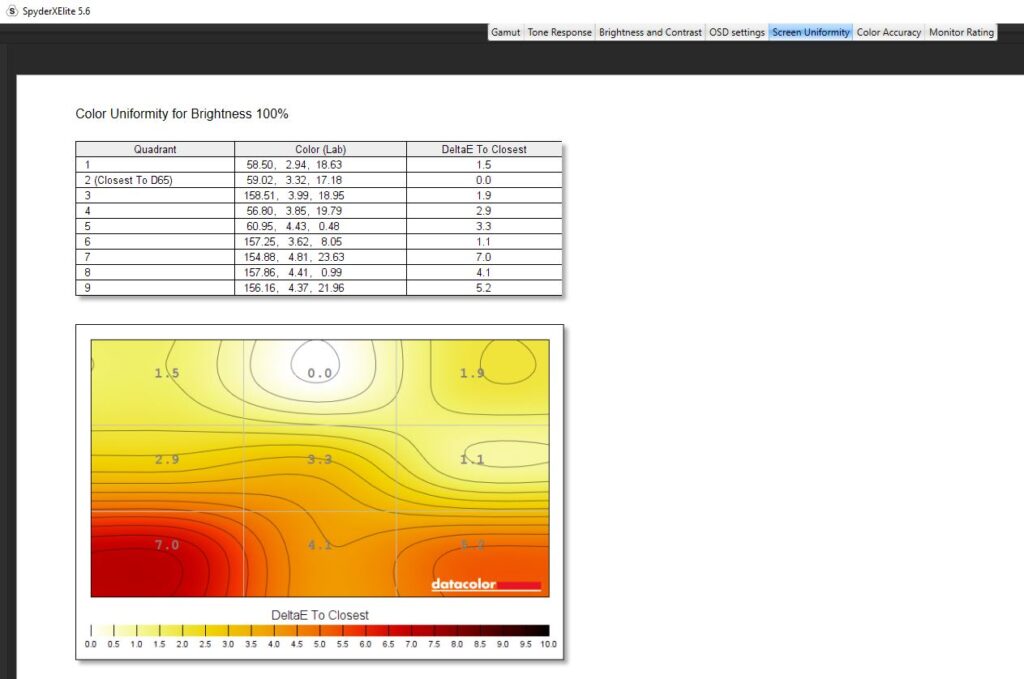Click the Quadrant column header

pos(155,149)
